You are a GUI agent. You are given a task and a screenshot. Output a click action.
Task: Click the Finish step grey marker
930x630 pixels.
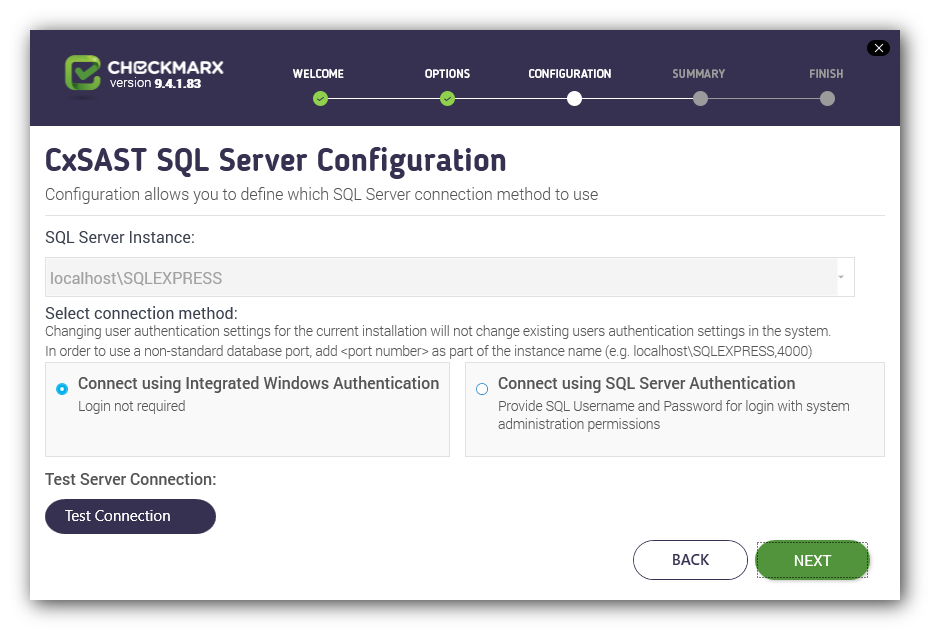(x=827, y=98)
